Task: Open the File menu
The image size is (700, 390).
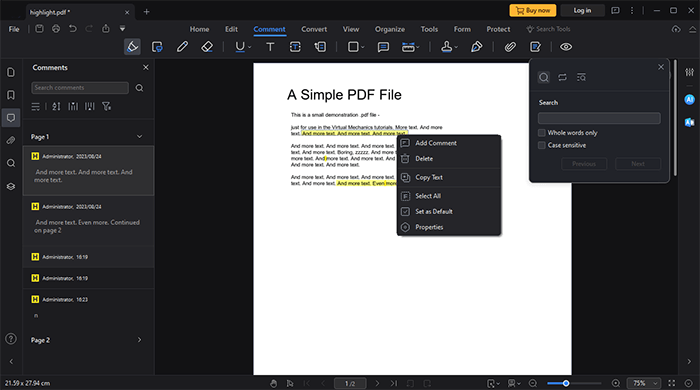Action: pyautogui.click(x=14, y=29)
